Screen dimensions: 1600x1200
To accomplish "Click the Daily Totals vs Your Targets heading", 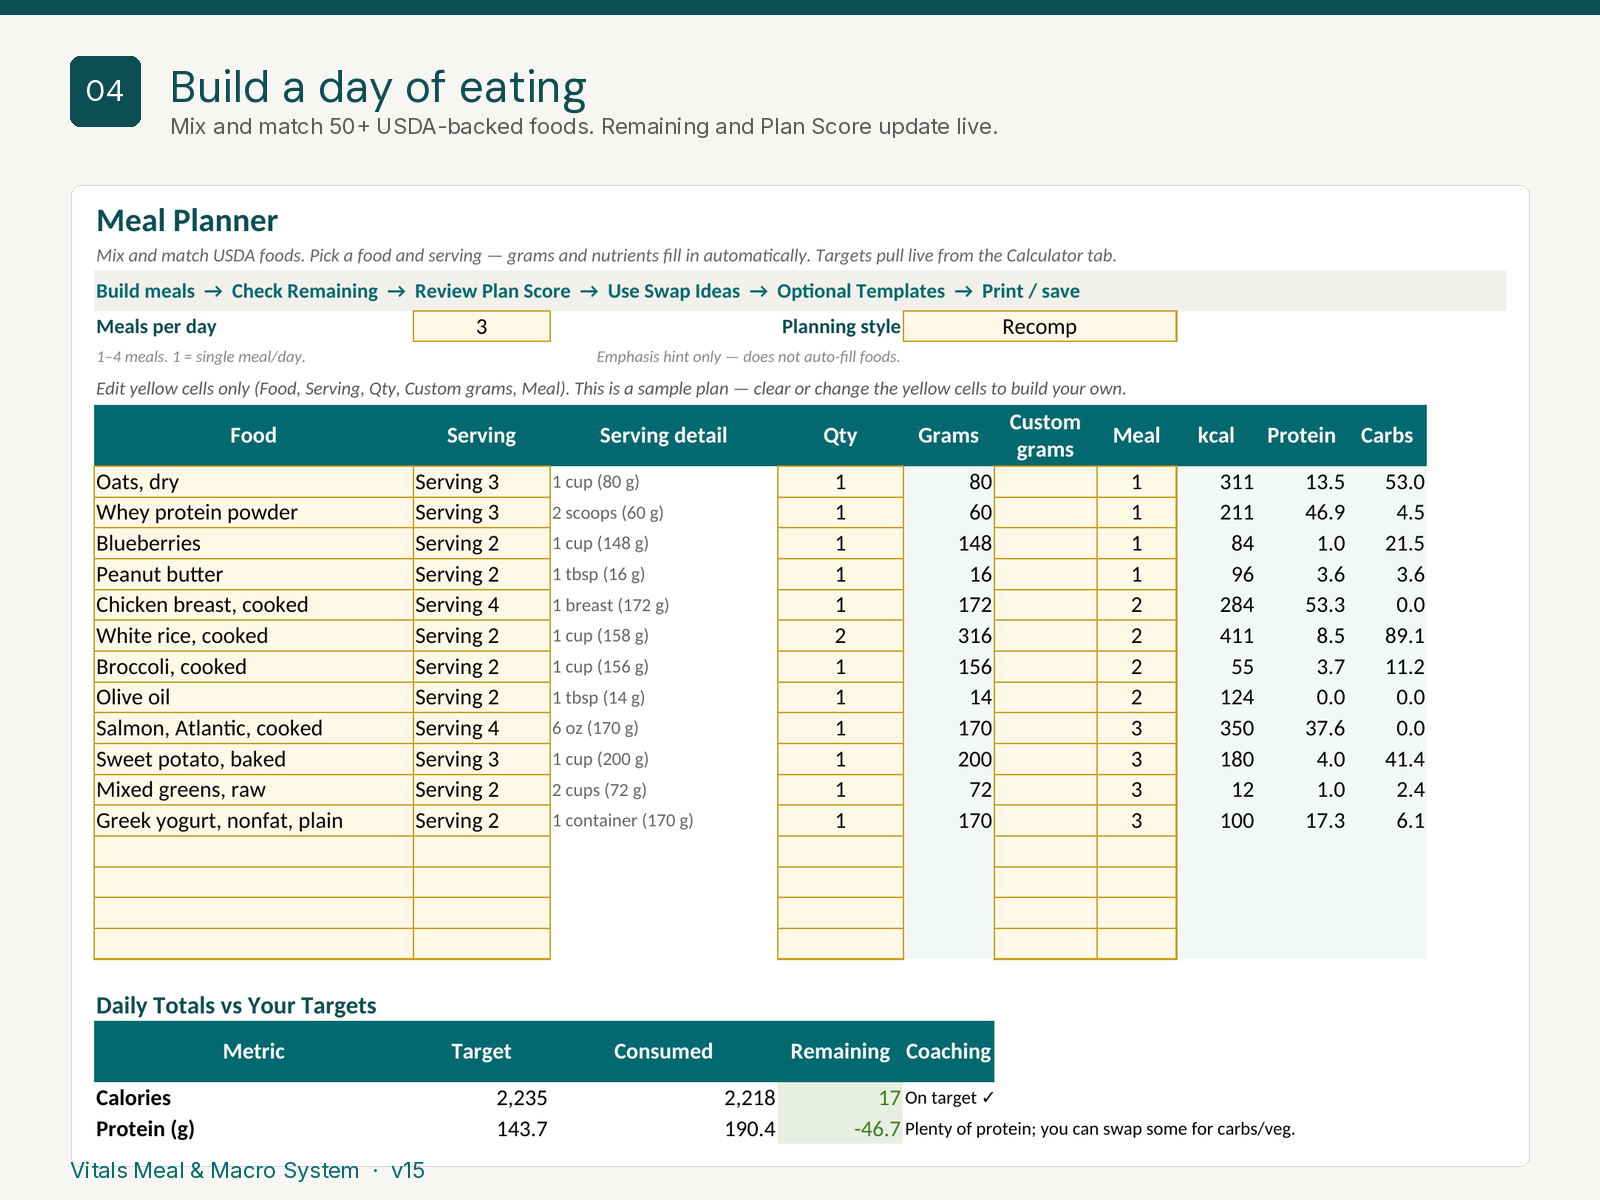I will coord(236,1006).
